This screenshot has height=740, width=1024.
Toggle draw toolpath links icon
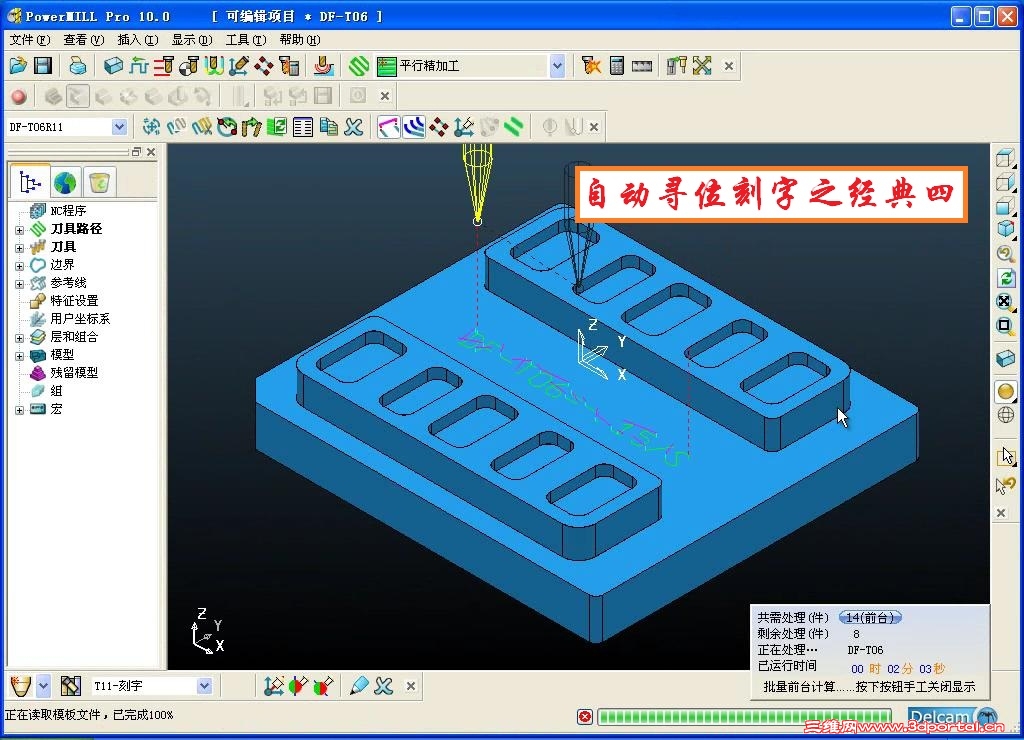[x=389, y=127]
